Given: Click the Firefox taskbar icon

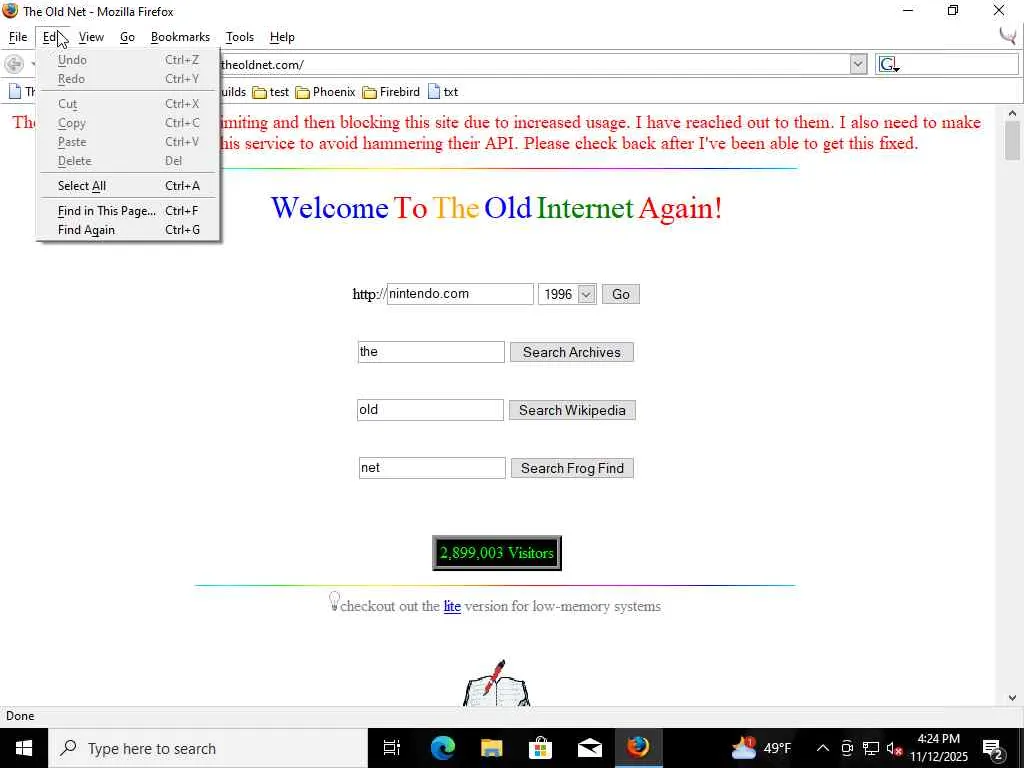Looking at the screenshot, I should (638, 747).
